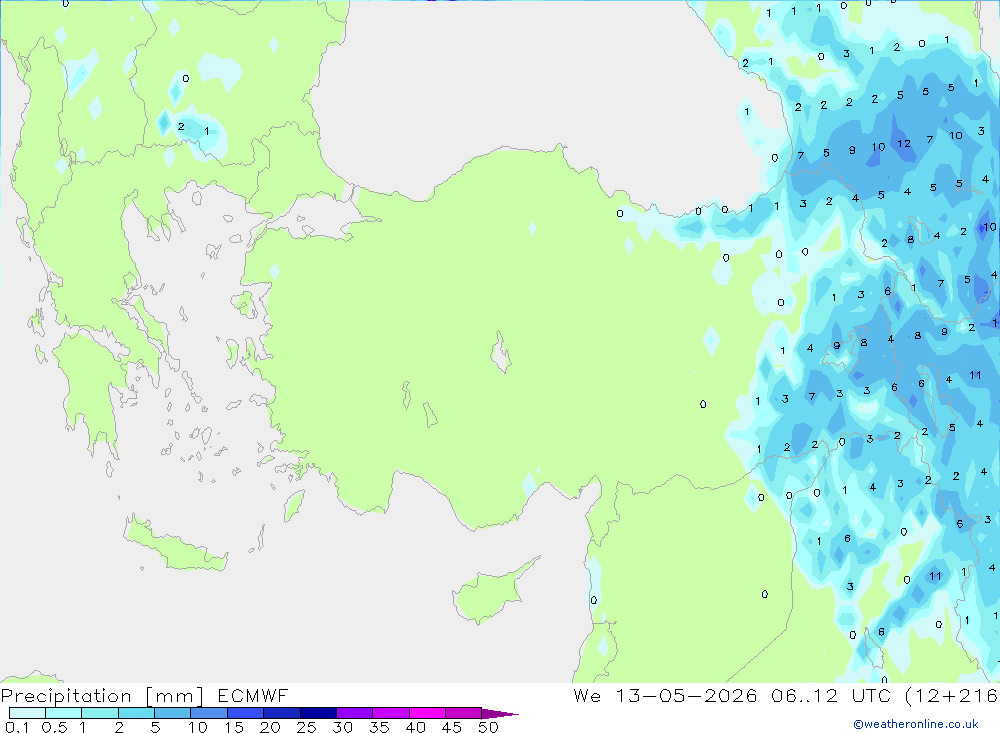Click the '45' legend scale label
1000x733 pixels.
(x=452, y=727)
